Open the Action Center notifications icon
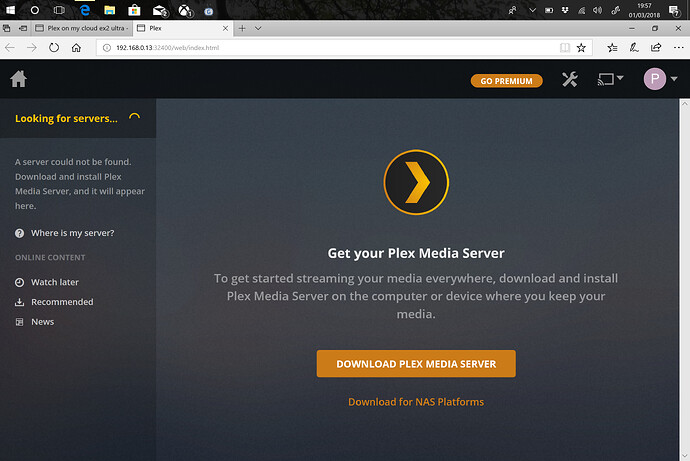Image resolution: width=690 pixels, height=461 pixels. (674, 11)
